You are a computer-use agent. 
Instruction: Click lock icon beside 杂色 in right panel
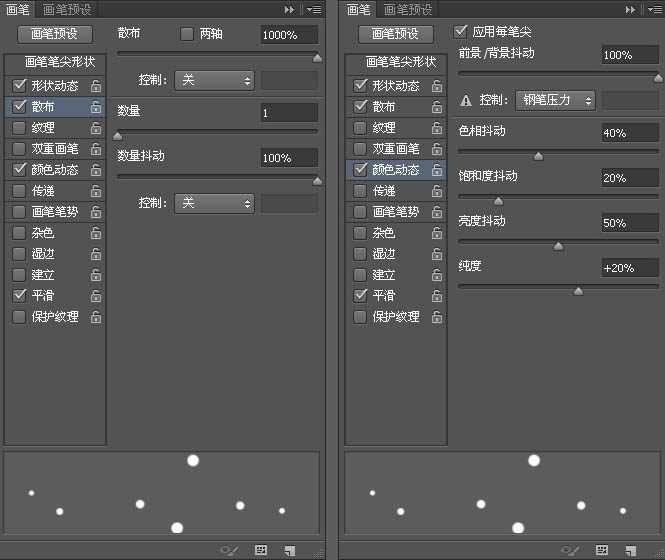(x=437, y=233)
